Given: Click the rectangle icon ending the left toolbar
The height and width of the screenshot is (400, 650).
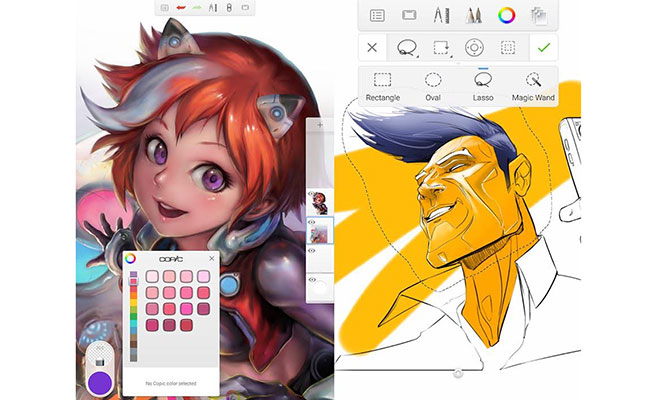Looking at the screenshot, I should click(x=245, y=7).
